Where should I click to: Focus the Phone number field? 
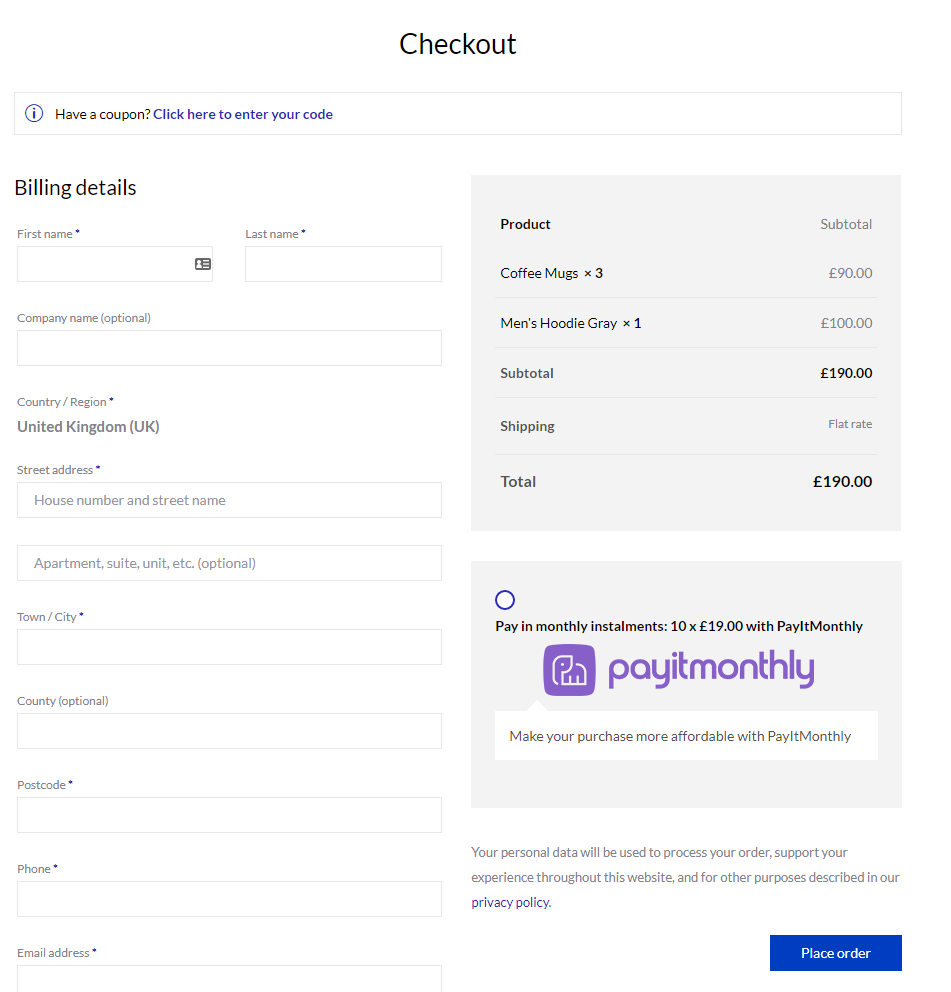click(x=229, y=899)
